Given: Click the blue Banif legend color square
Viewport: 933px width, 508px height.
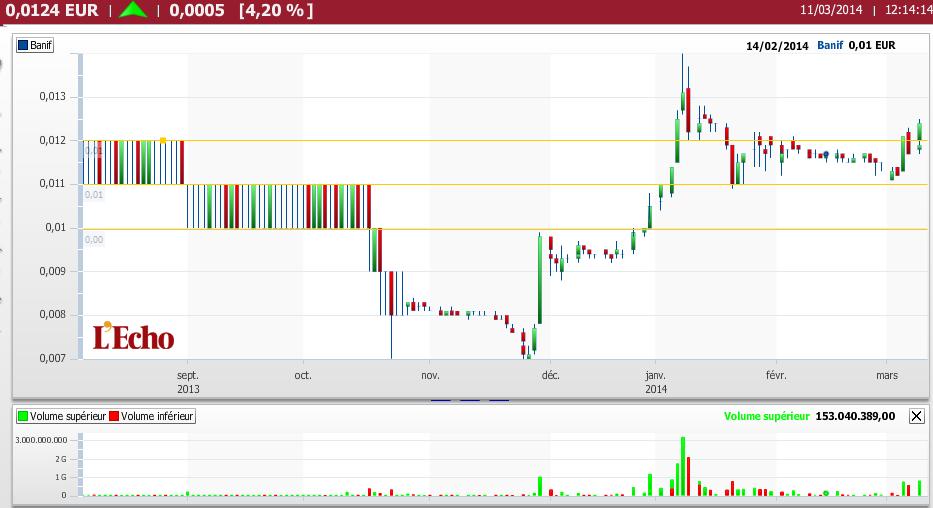Looking at the screenshot, I should click(x=23, y=45).
